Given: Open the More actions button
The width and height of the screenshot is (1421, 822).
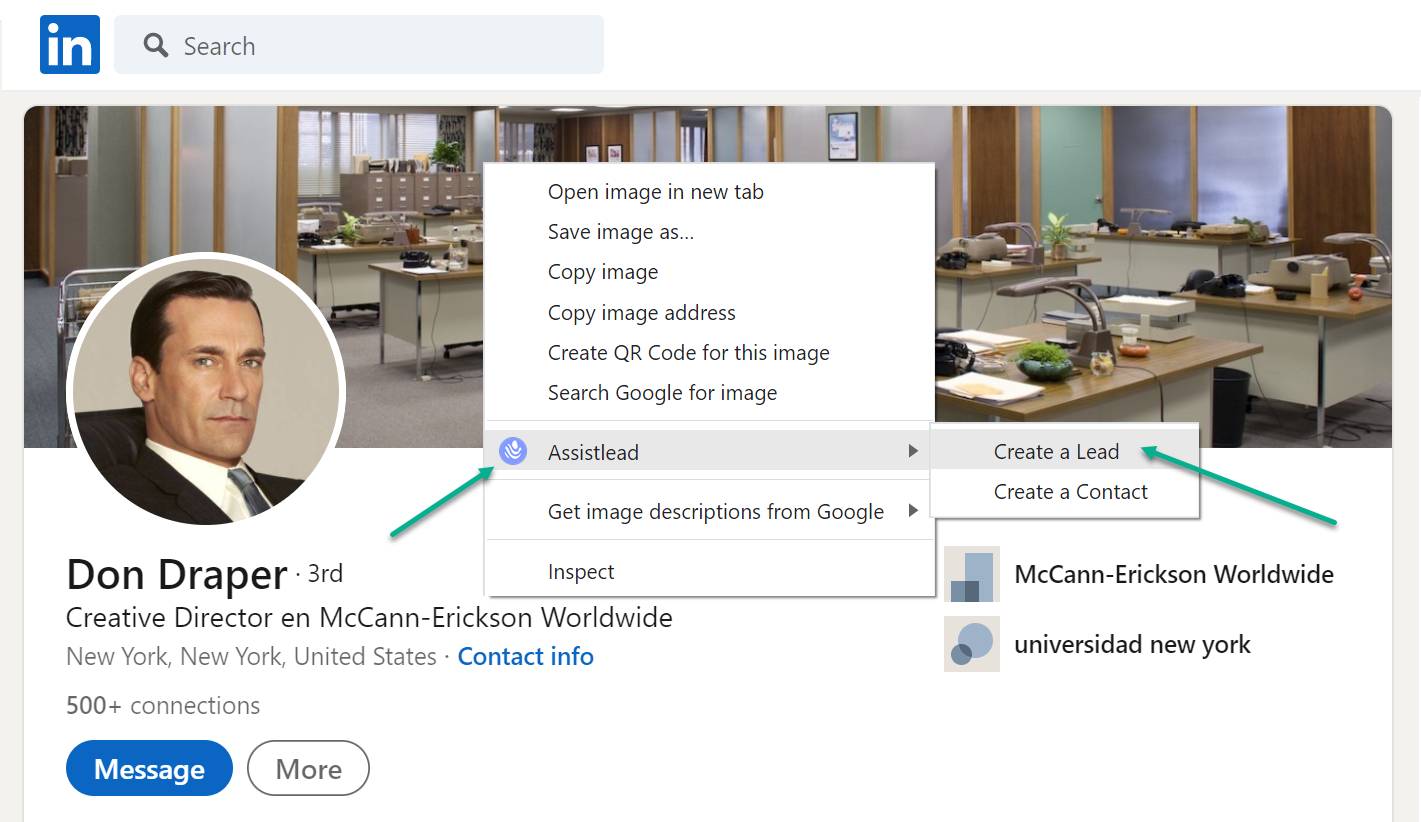Looking at the screenshot, I should 308,769.
